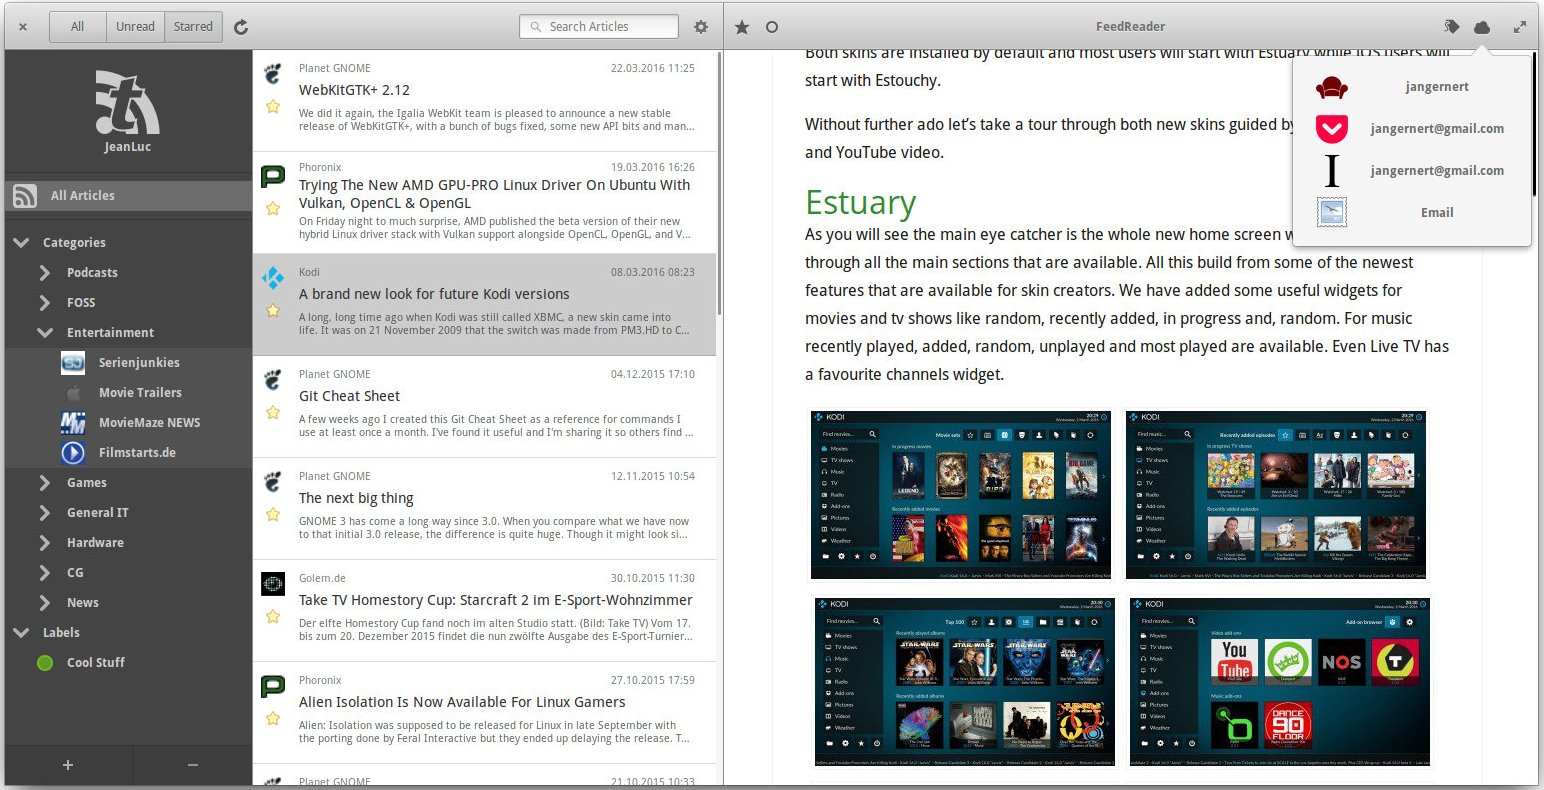Switch to the Unread filter tab
This screenshot has width=1544, height=790.
pos(135,27)
